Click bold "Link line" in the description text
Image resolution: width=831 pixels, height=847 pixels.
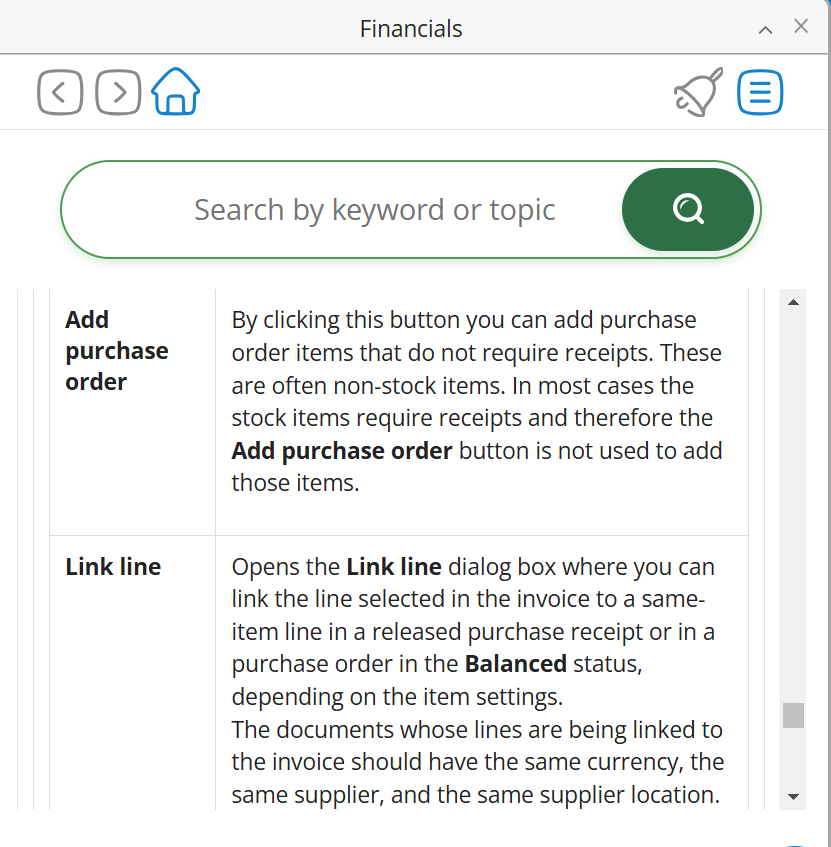tap(393, 567)
